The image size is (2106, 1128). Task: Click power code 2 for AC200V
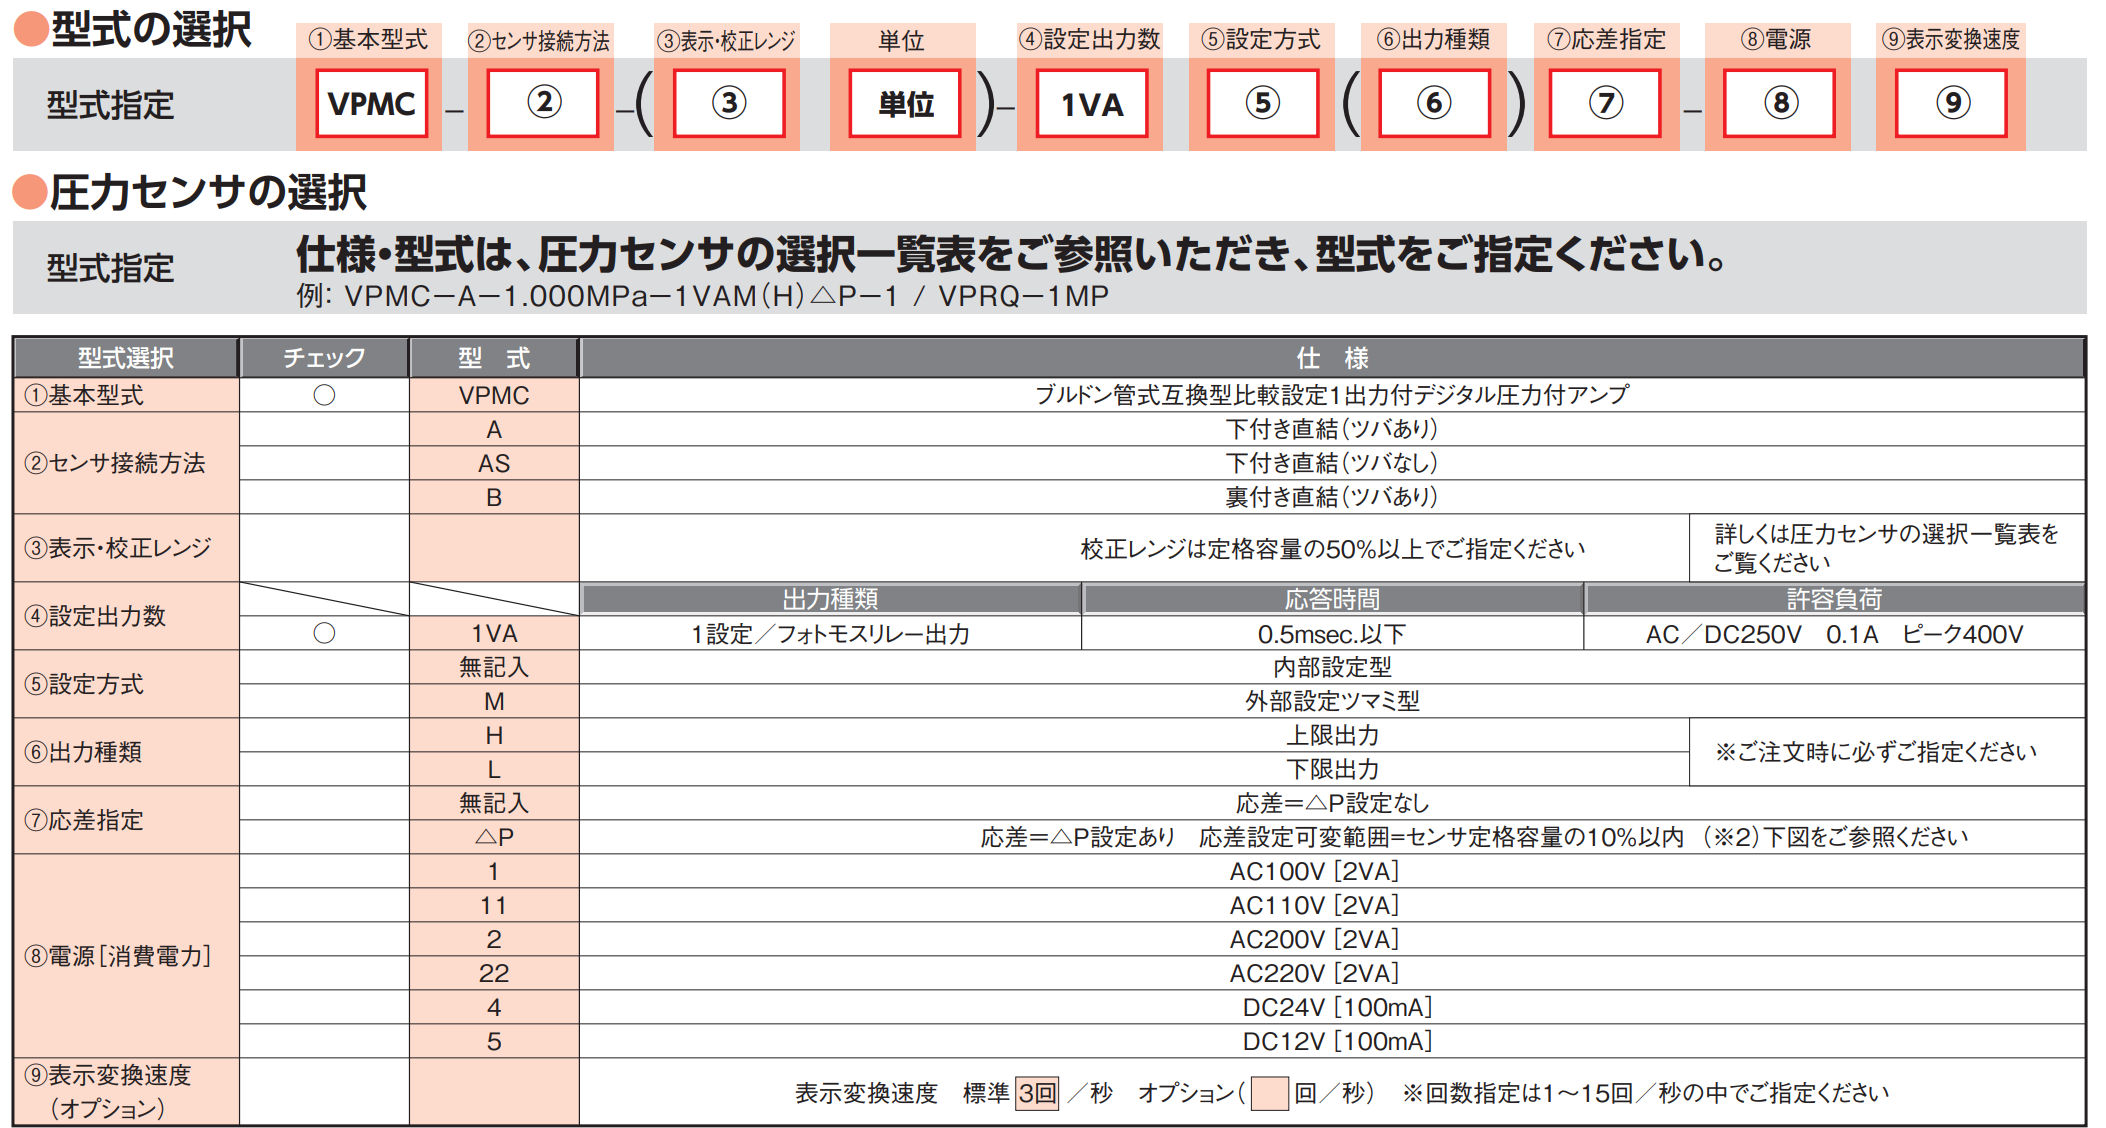[x=494, y=939]
